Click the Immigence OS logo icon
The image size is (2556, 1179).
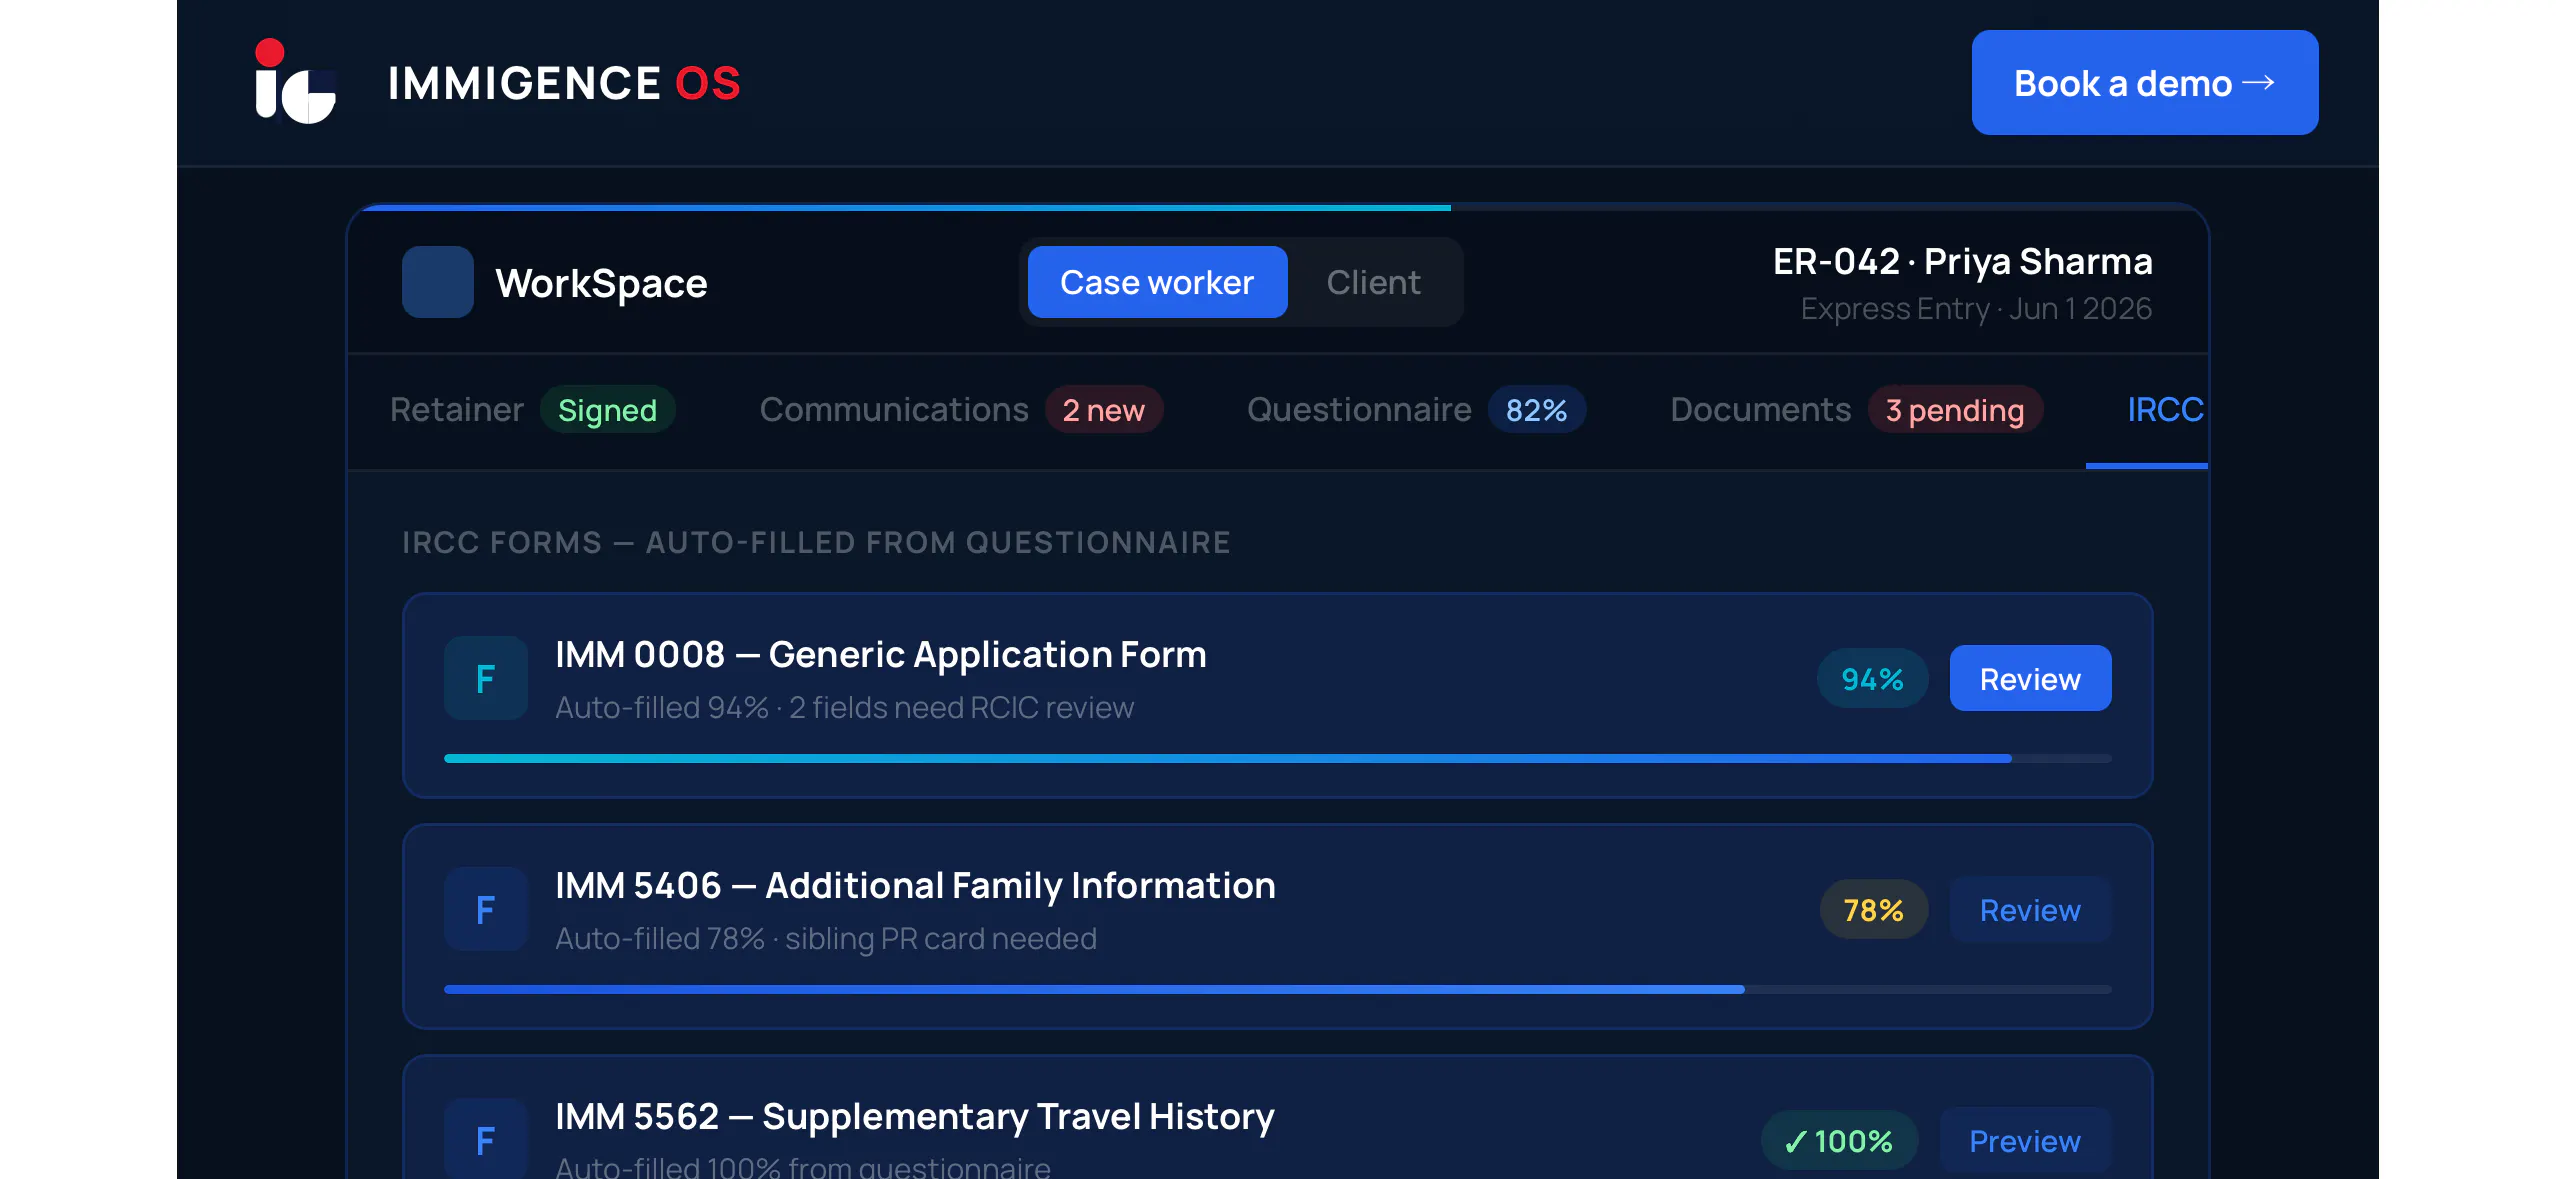pos(295,82)
